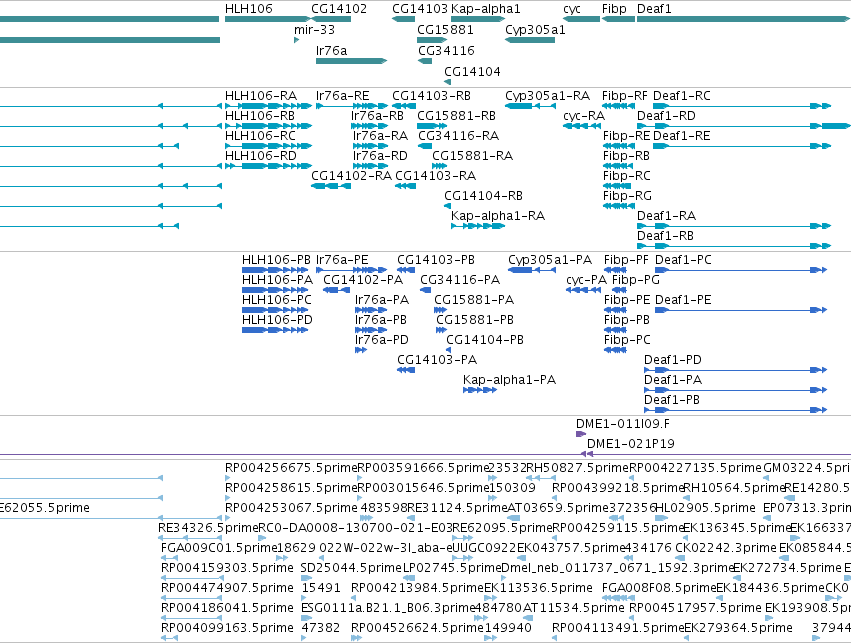Click transcript Fibp-RF
The height and width of the screenshot is (643, 851).
(625, 96)
